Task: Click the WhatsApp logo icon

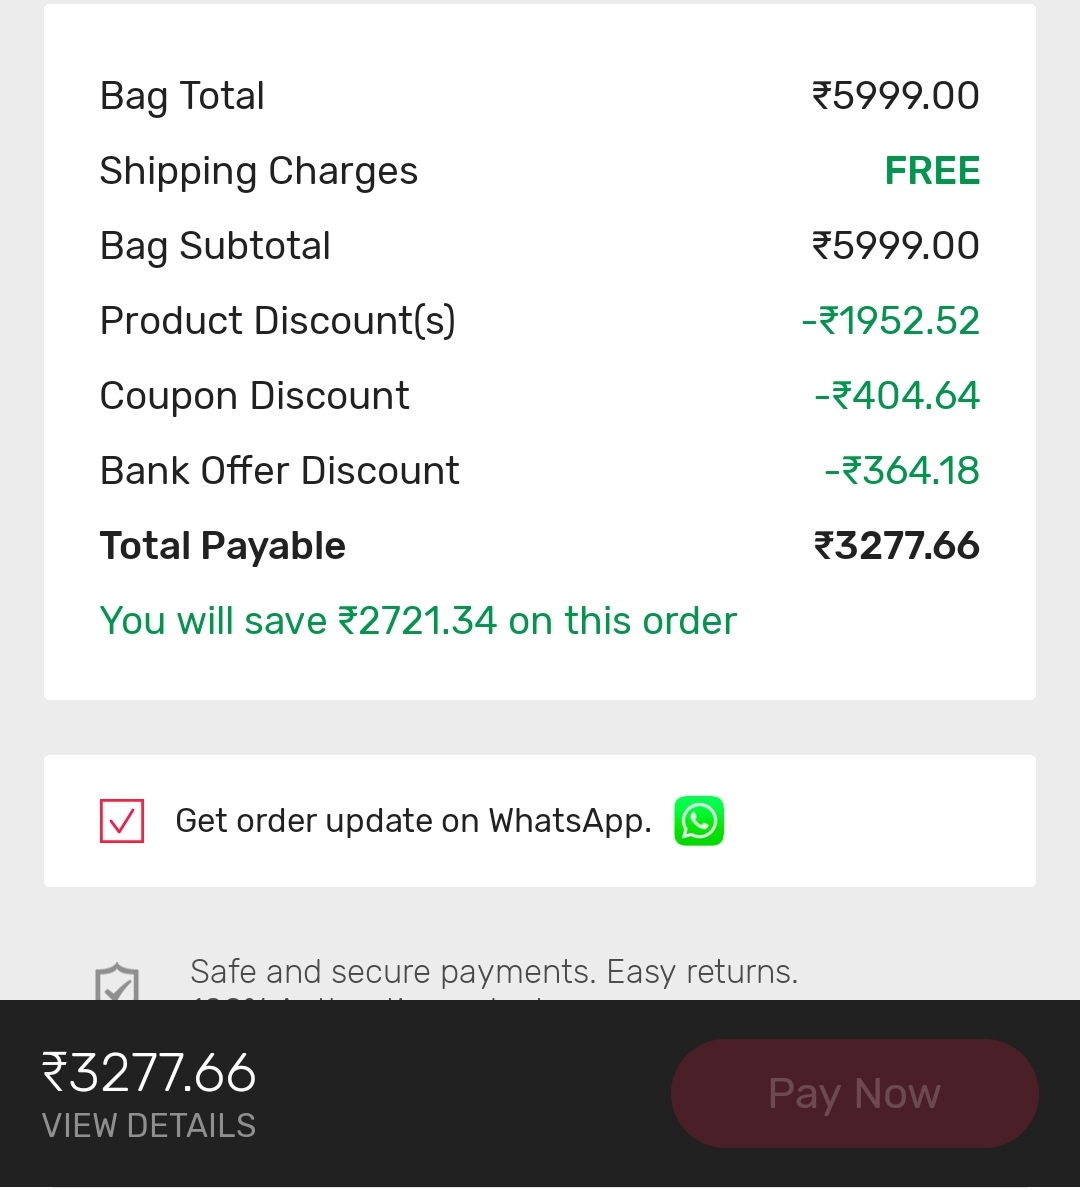Action: pyautogui.click(x=698, y=820)
